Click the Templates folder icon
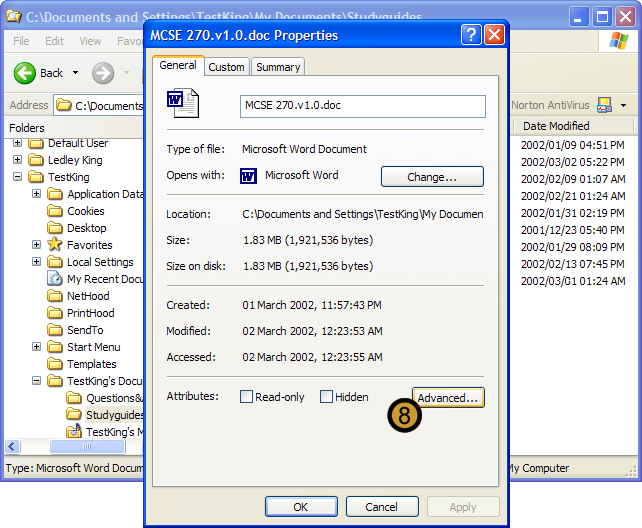 pos(54,363)
